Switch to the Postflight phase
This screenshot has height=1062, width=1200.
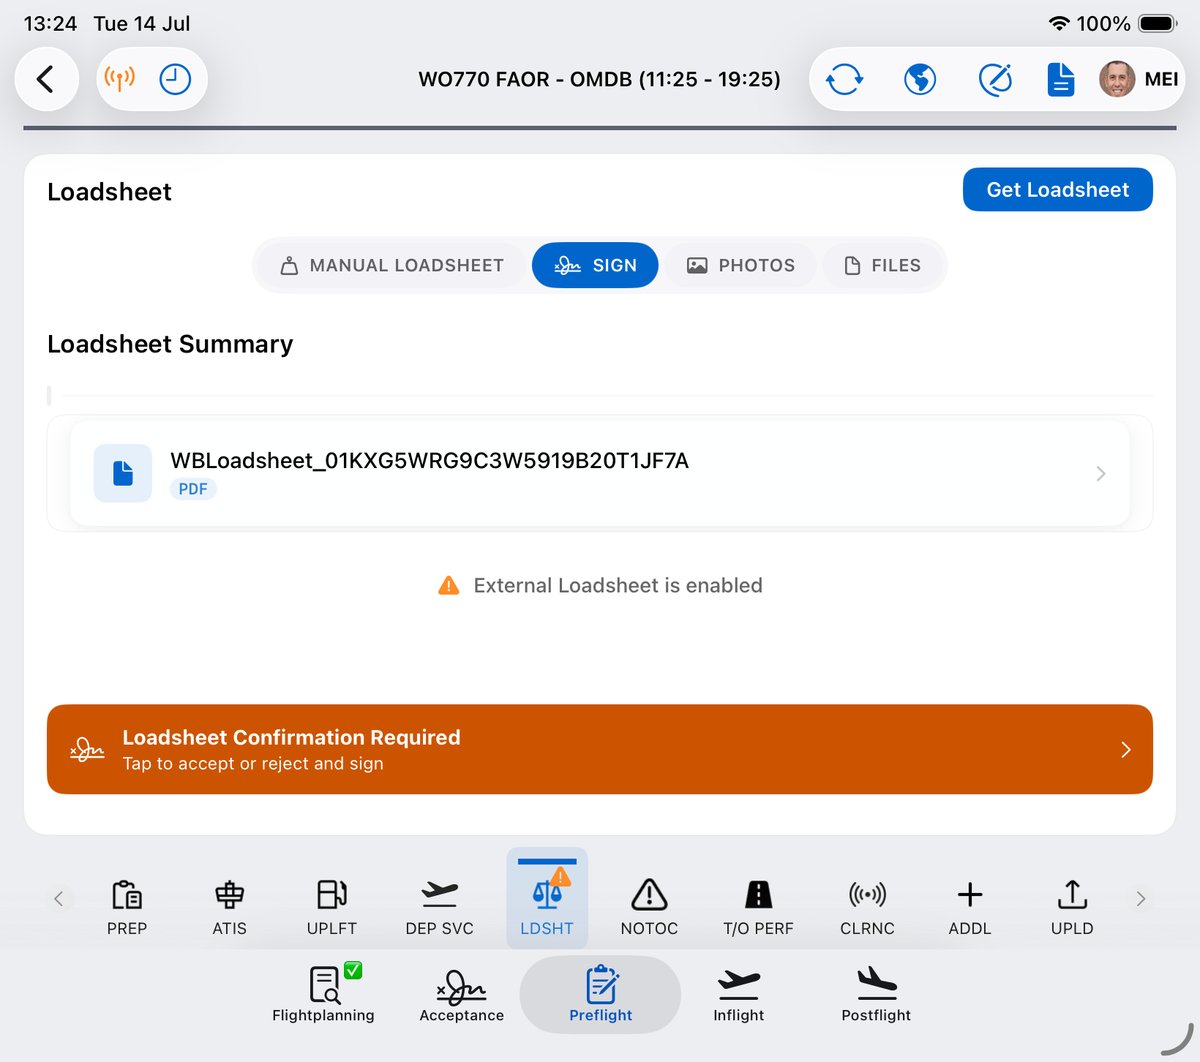876,993
